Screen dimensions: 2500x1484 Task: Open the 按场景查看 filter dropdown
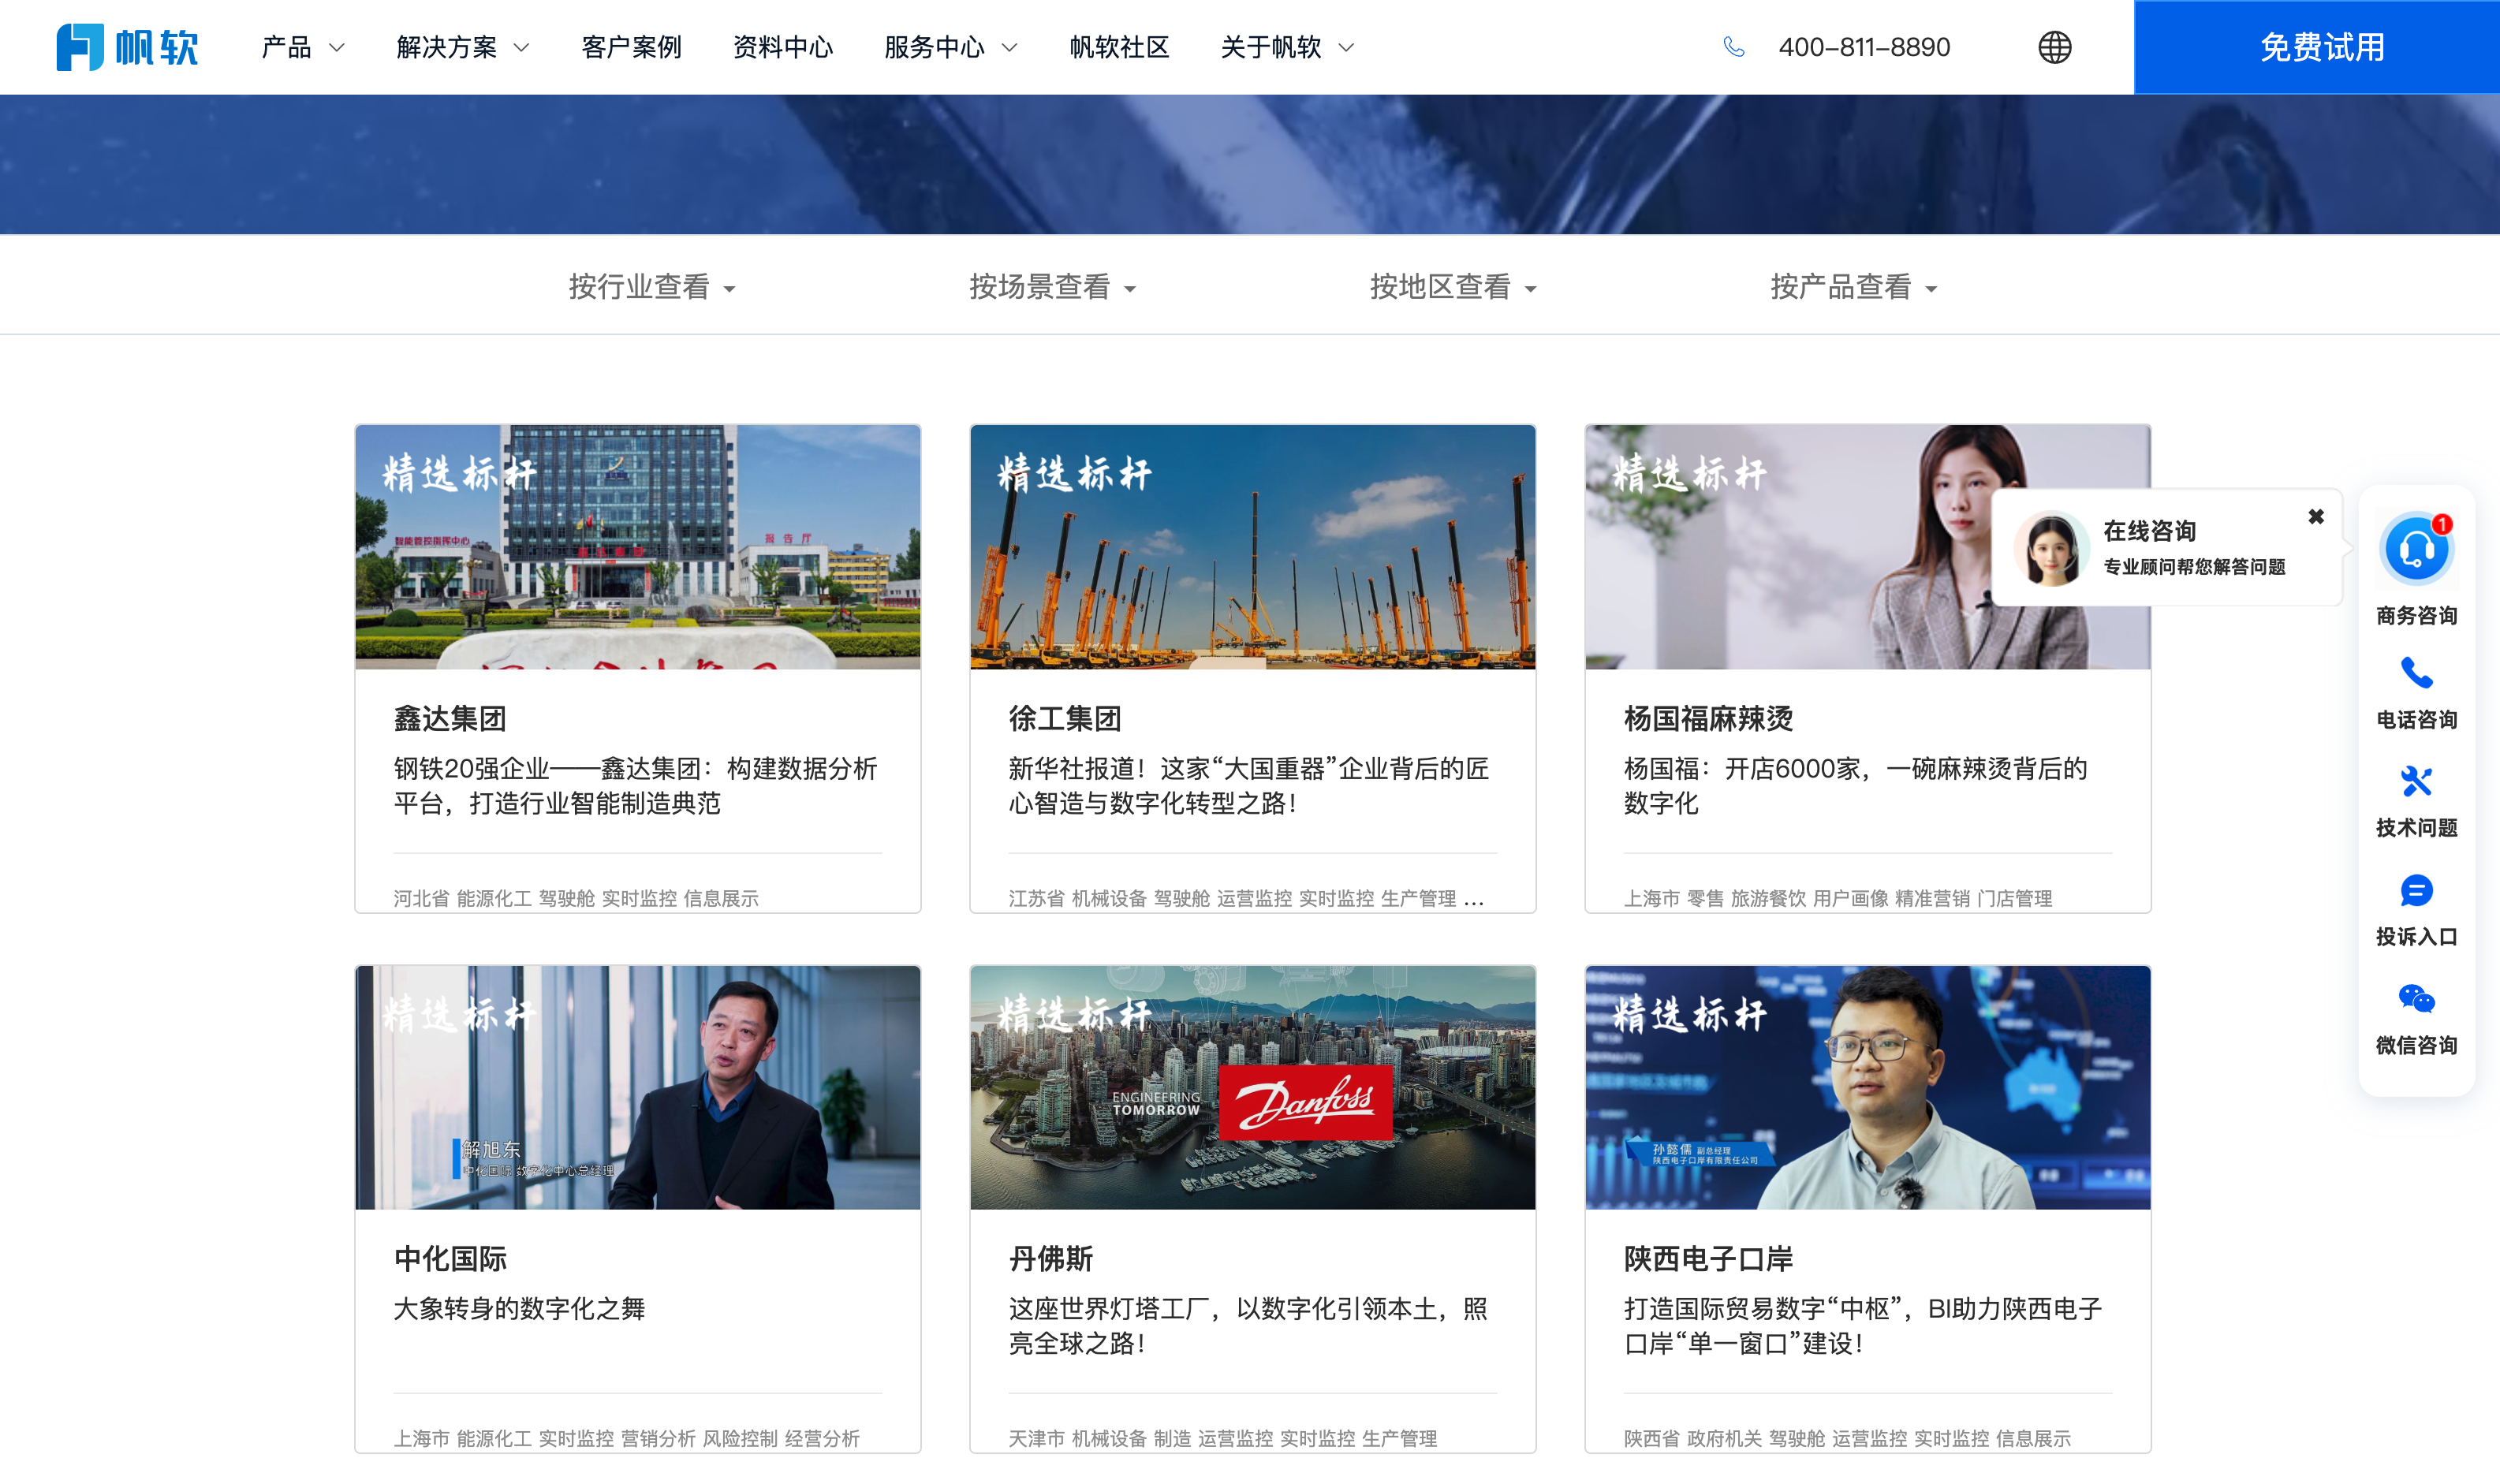(x=1052, y=287)
